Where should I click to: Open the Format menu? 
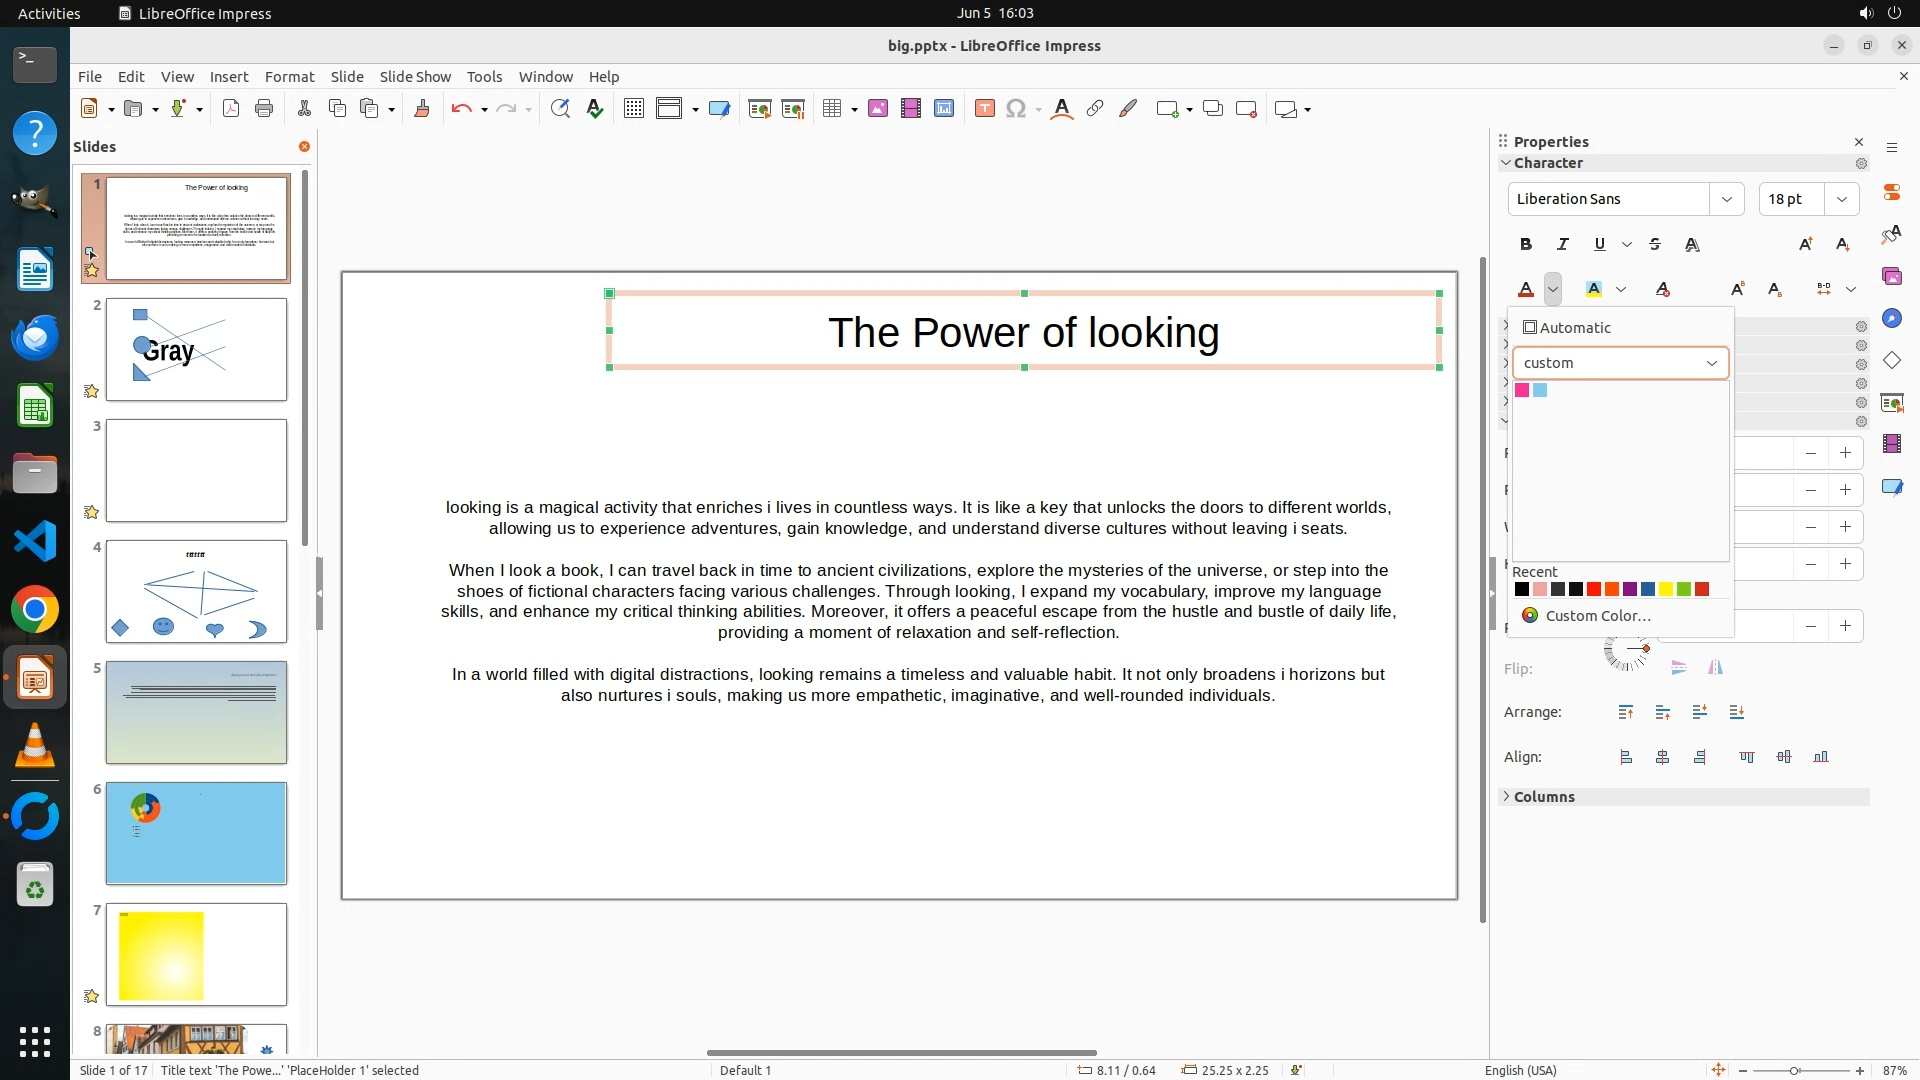coord(289,77)
